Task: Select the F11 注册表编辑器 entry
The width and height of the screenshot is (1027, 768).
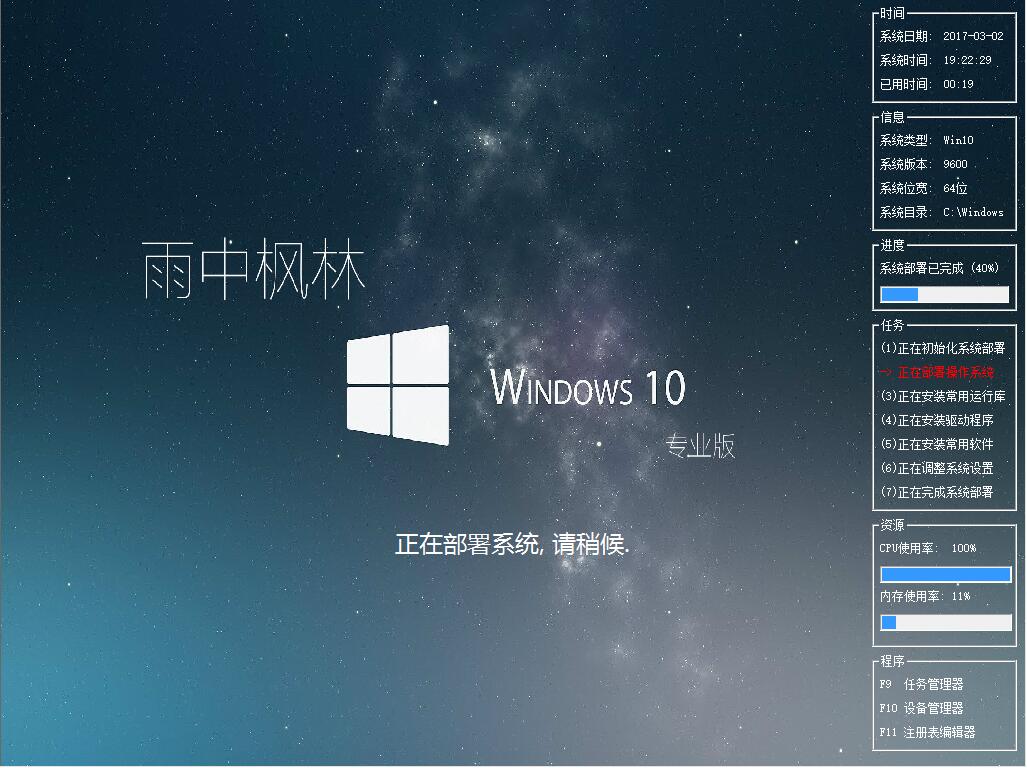Action: pos(927,732)
